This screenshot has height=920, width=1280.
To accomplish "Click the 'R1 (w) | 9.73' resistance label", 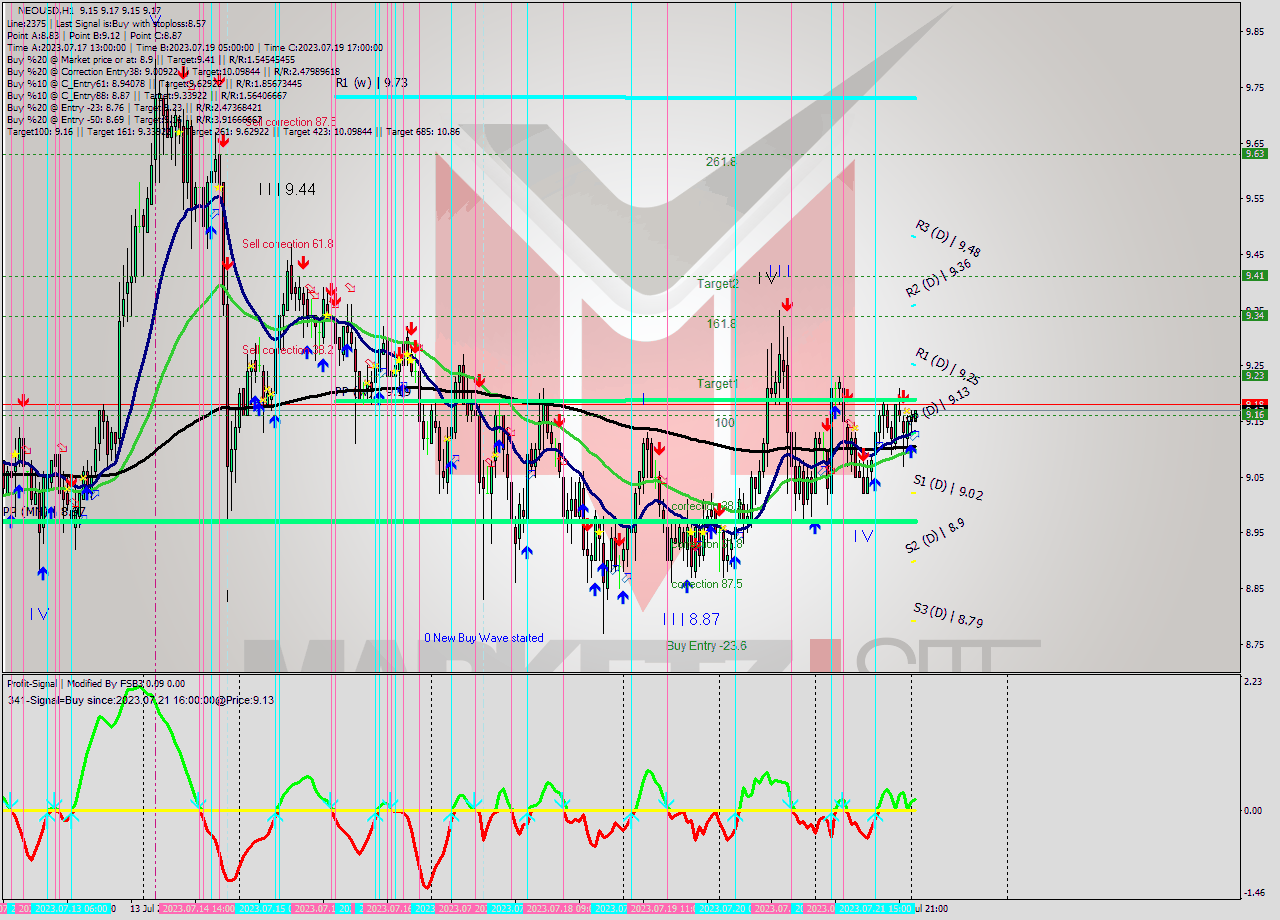I will [372, 83].
